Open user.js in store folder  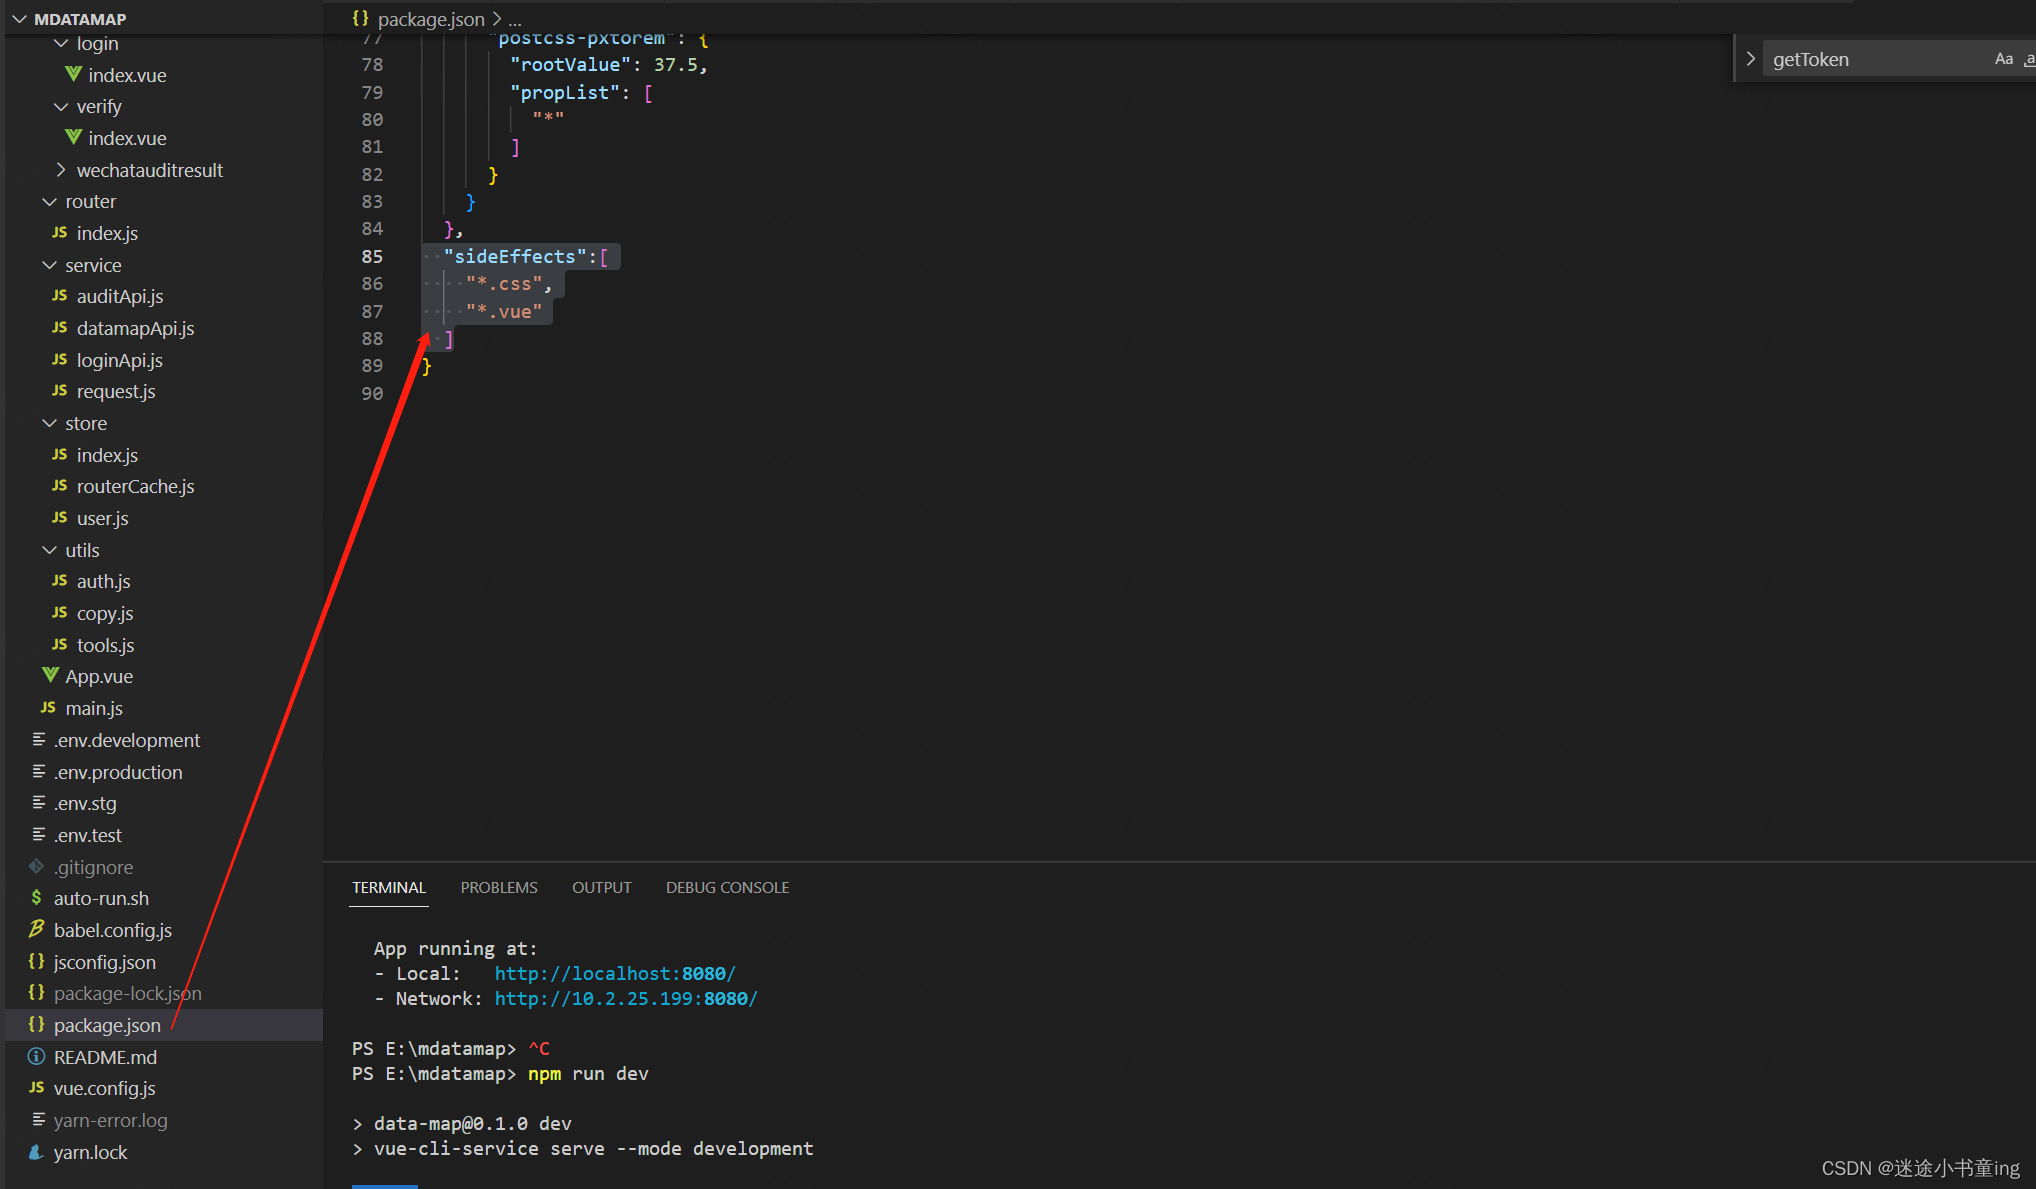[x=103, y=518]
